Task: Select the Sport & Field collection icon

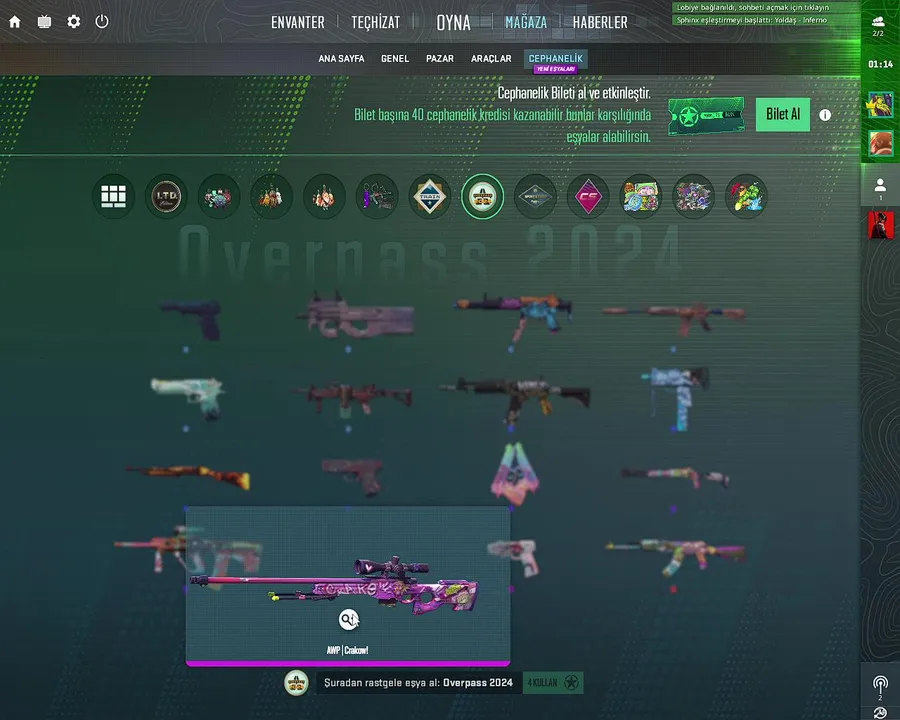Action: (x=536, y=196)
